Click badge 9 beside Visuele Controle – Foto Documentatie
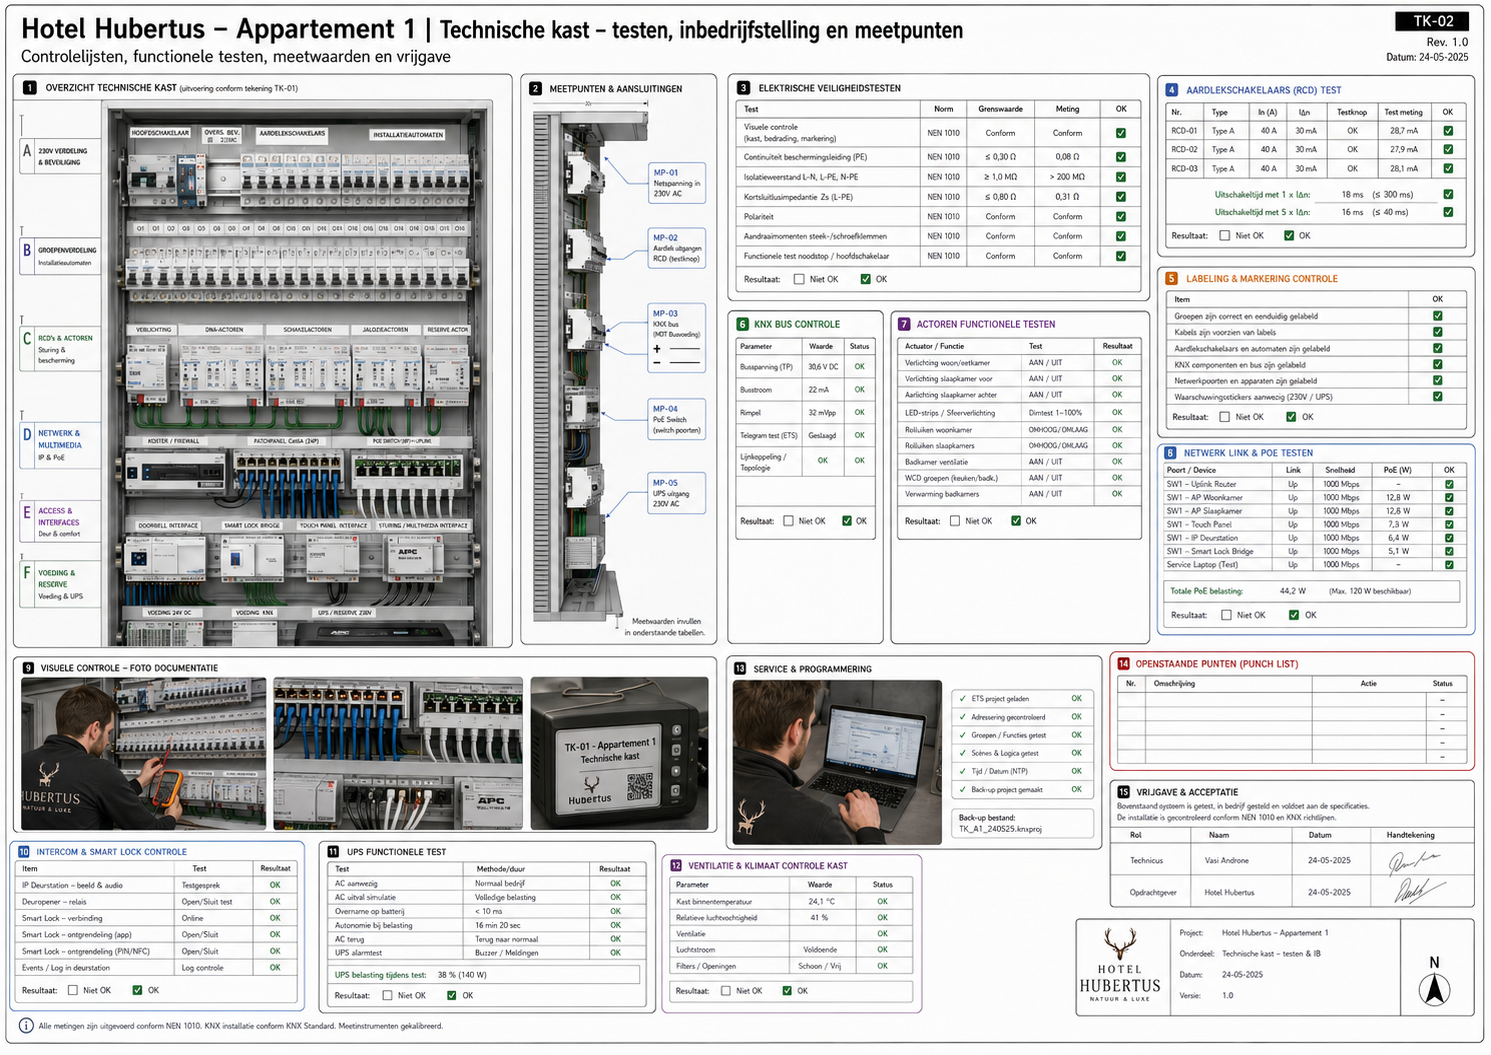Image resolution: width=1491 pixels, height=1055 pixels. 28,668
